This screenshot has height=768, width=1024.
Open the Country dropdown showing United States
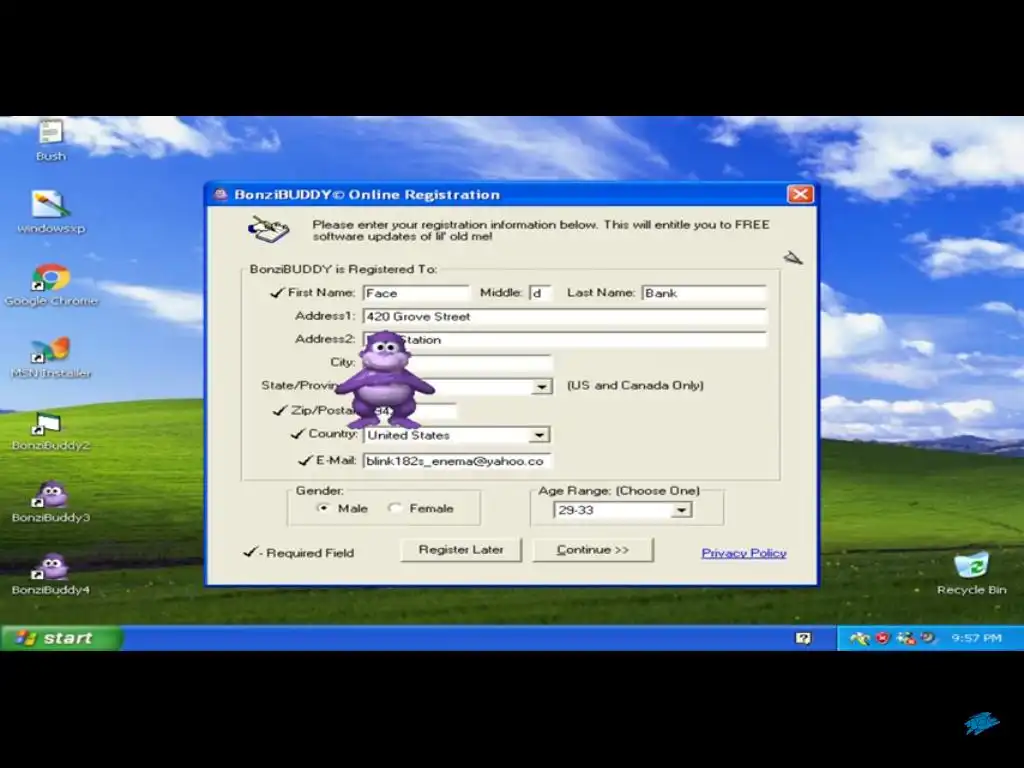[539, 435]
